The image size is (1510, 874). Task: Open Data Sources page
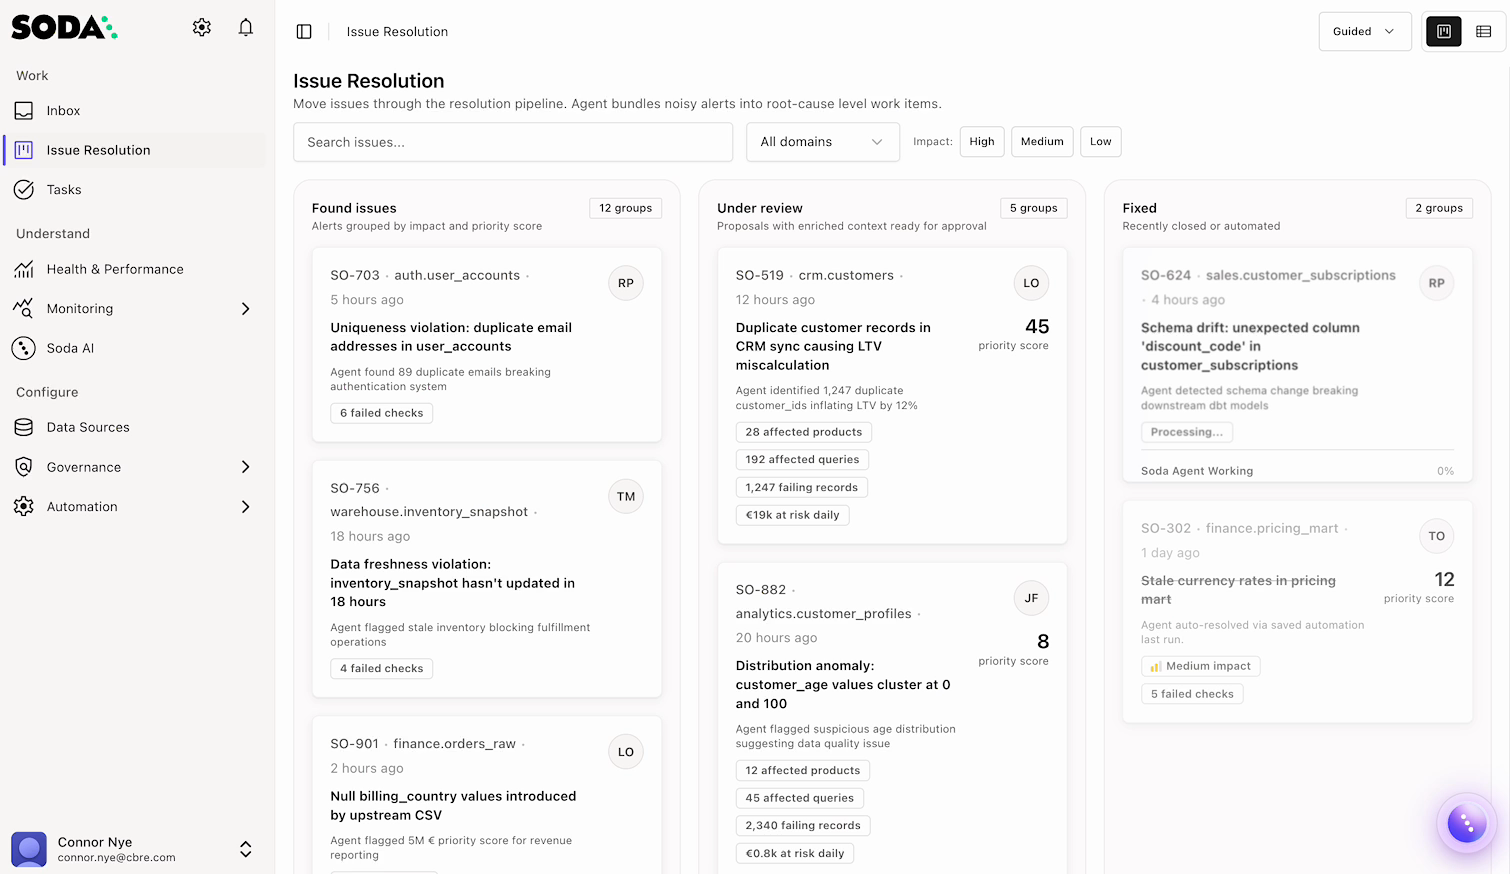tap(135, 427)
